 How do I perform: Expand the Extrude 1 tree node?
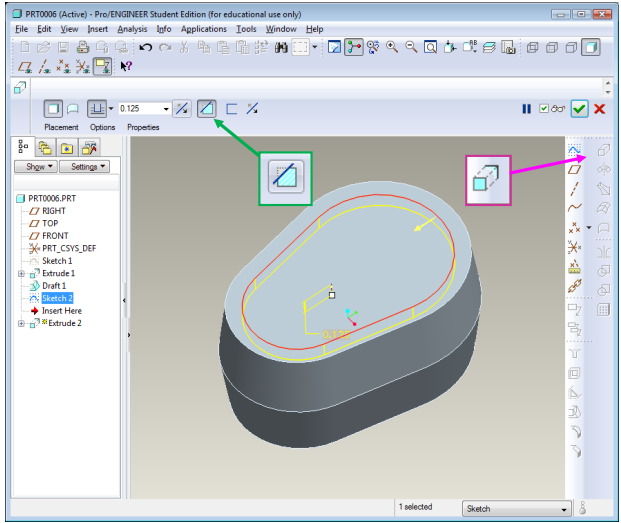click(x=22, y=273)
